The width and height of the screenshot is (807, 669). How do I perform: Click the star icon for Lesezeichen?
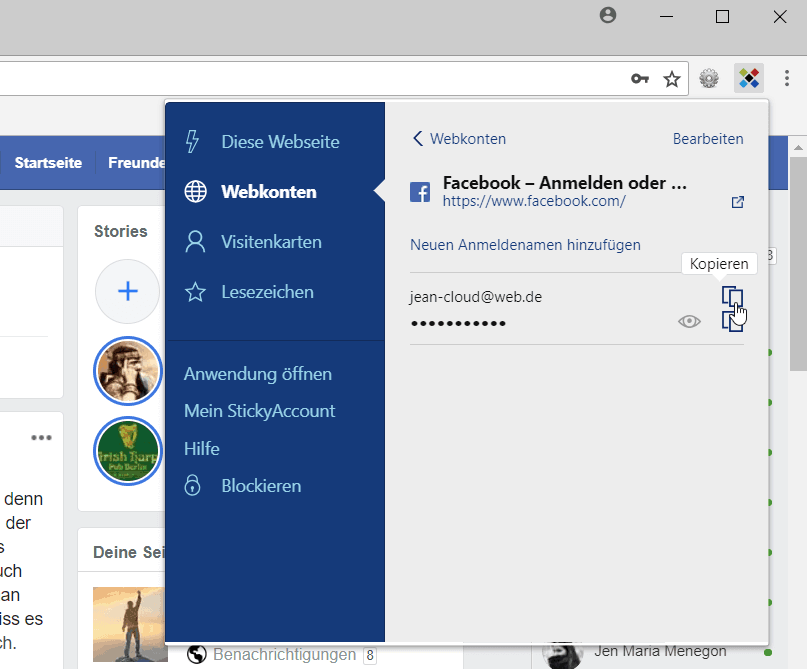tap(196, 292)
